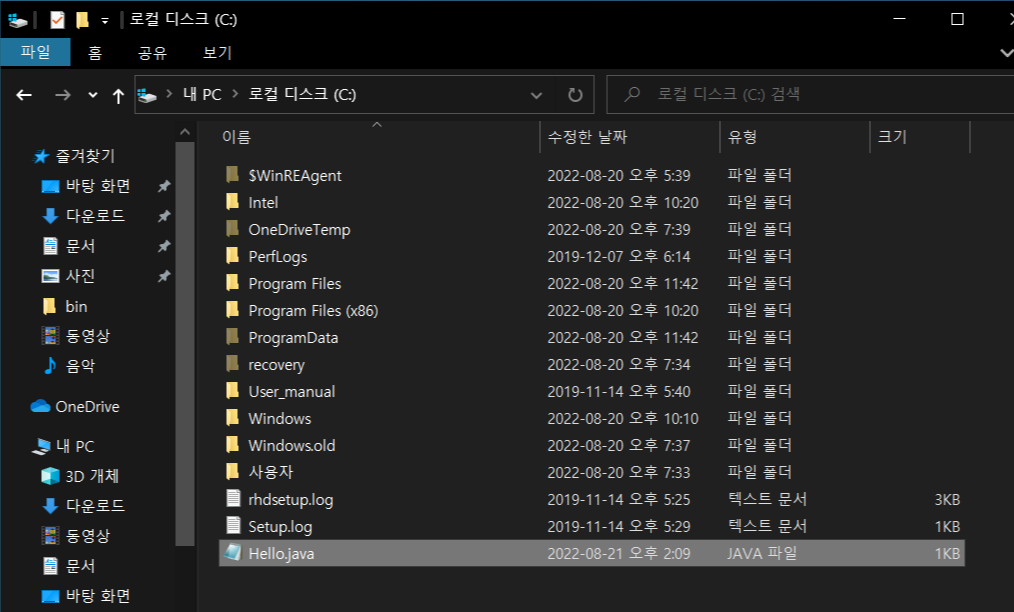1014x612 pixels.
Task: Select pinned 다운로드 under 즐겨찾기
Action: click(95, 216)
